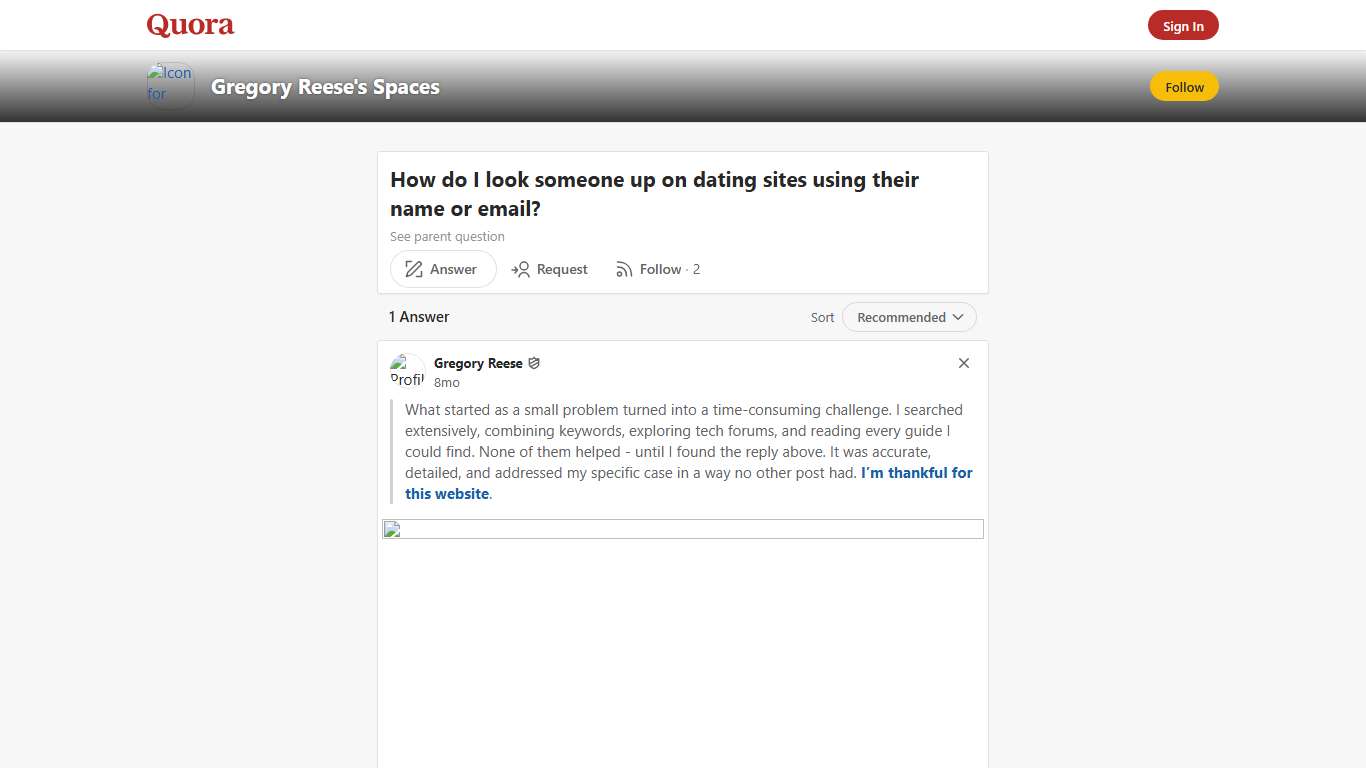1366x768 pixels.
Task: Click the verified badge next to Gregory Reese
Action: coord(534,363)
